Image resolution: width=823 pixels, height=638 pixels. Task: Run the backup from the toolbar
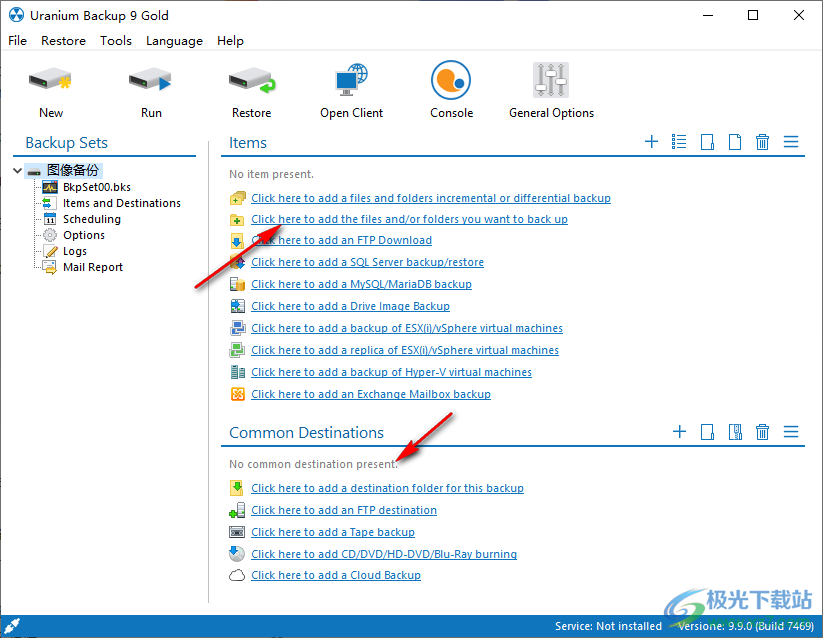(151, 82)
